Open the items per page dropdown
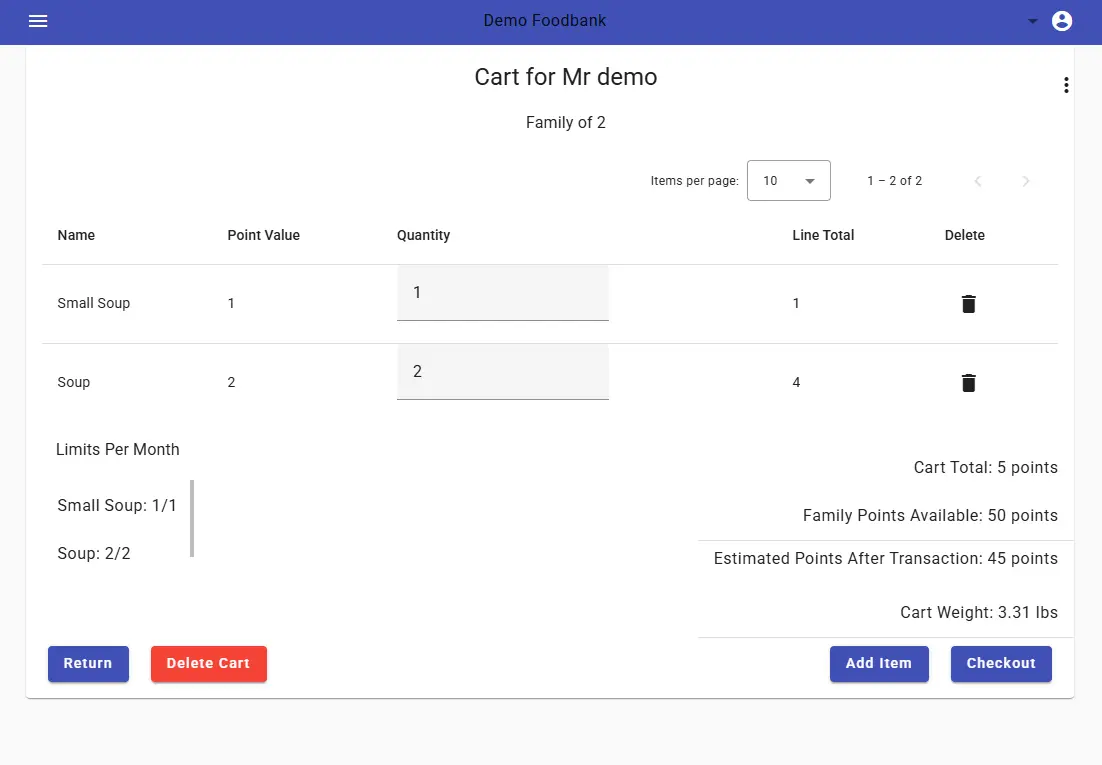This screenshot has height=765, width=1102. click(788, 180)
